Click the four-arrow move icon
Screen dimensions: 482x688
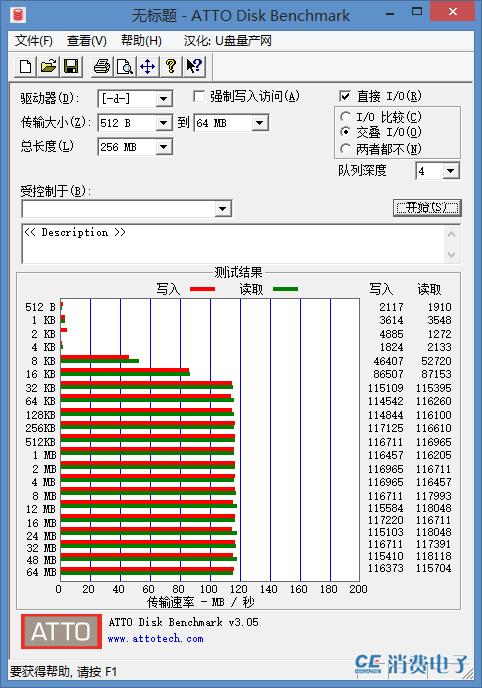147,67
